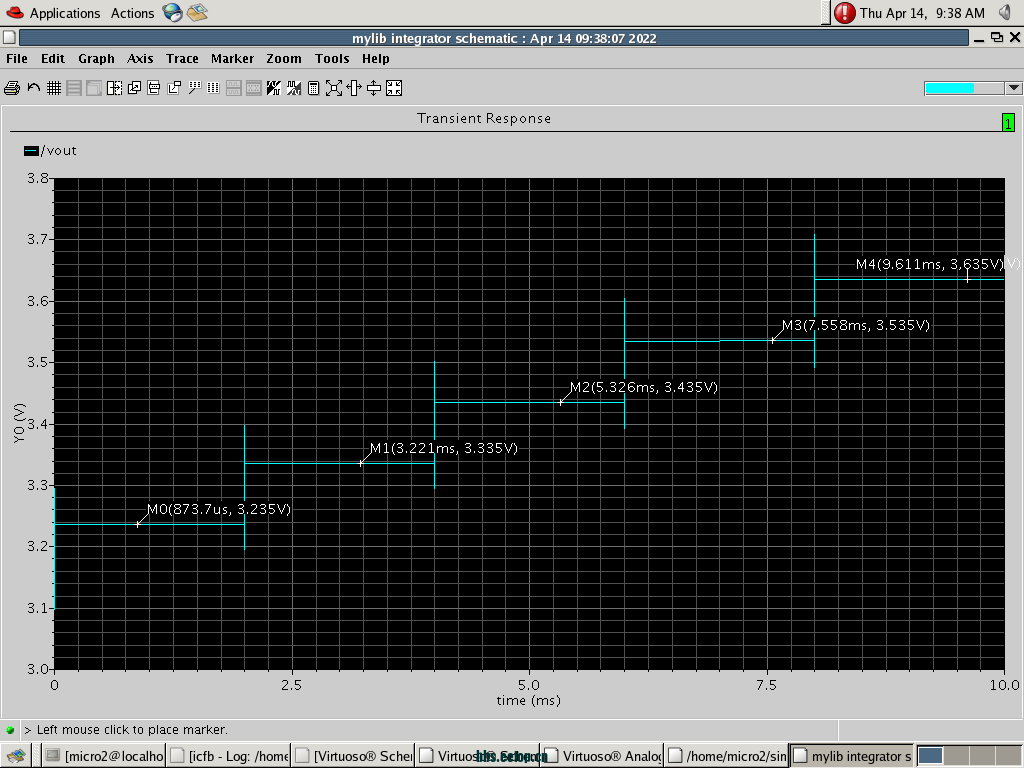This screenshot has height=768, width=1024.
Task: Click the vertical zoom icon
Action: tap(374, 88)
